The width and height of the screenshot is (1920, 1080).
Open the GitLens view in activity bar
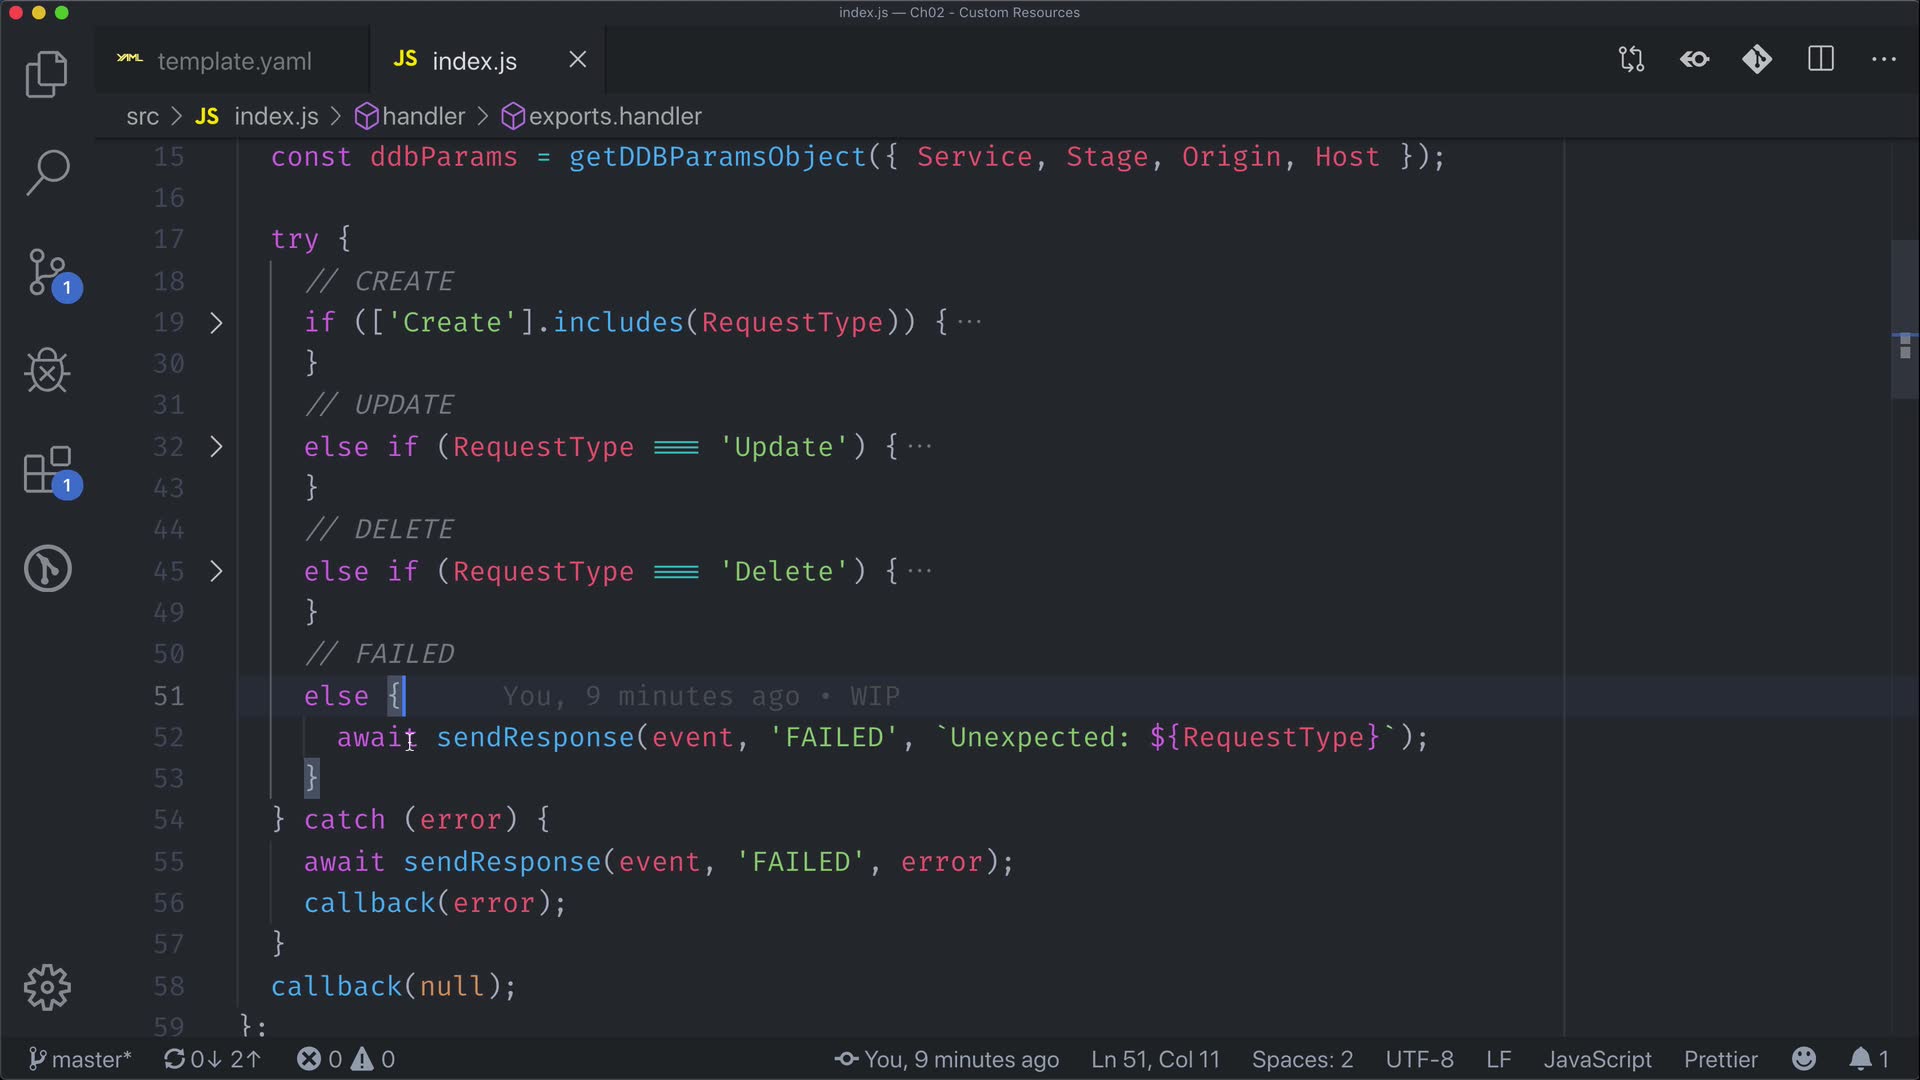click(47, 569)
